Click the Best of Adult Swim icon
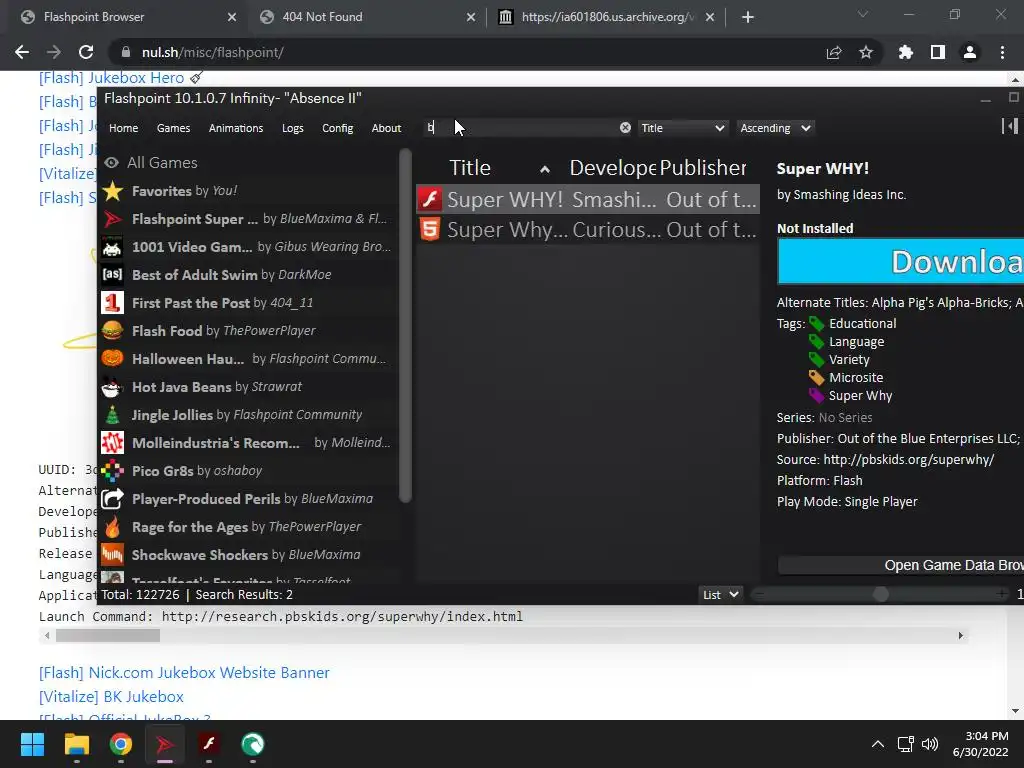The width and height of the screenshot is (1024, 768). click(112, 274)
